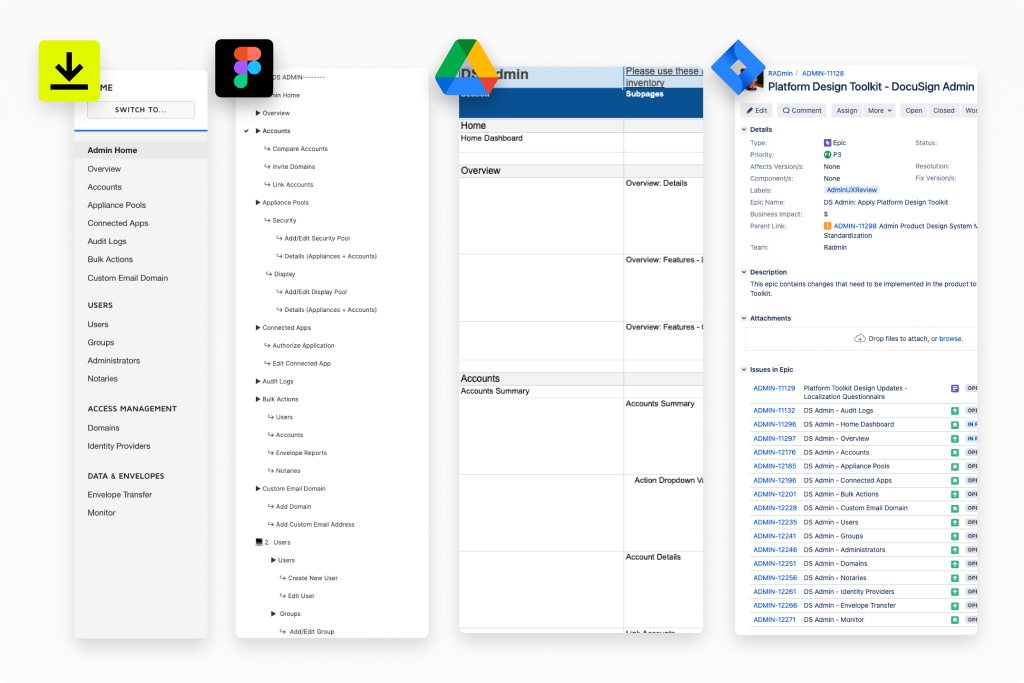Screen dimensions: 1024x683
Task: Select Add Custom Email Address item
Action: click(x=315, y=524)
